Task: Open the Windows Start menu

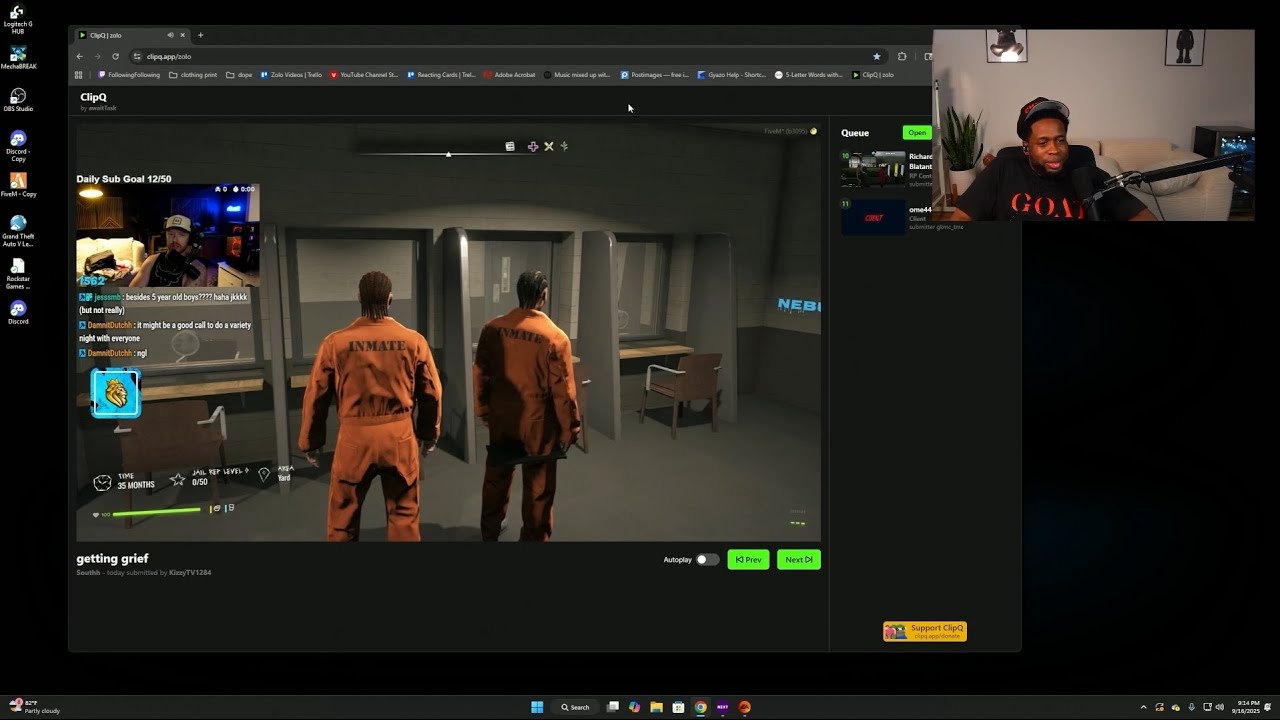Action: (537, 707)
